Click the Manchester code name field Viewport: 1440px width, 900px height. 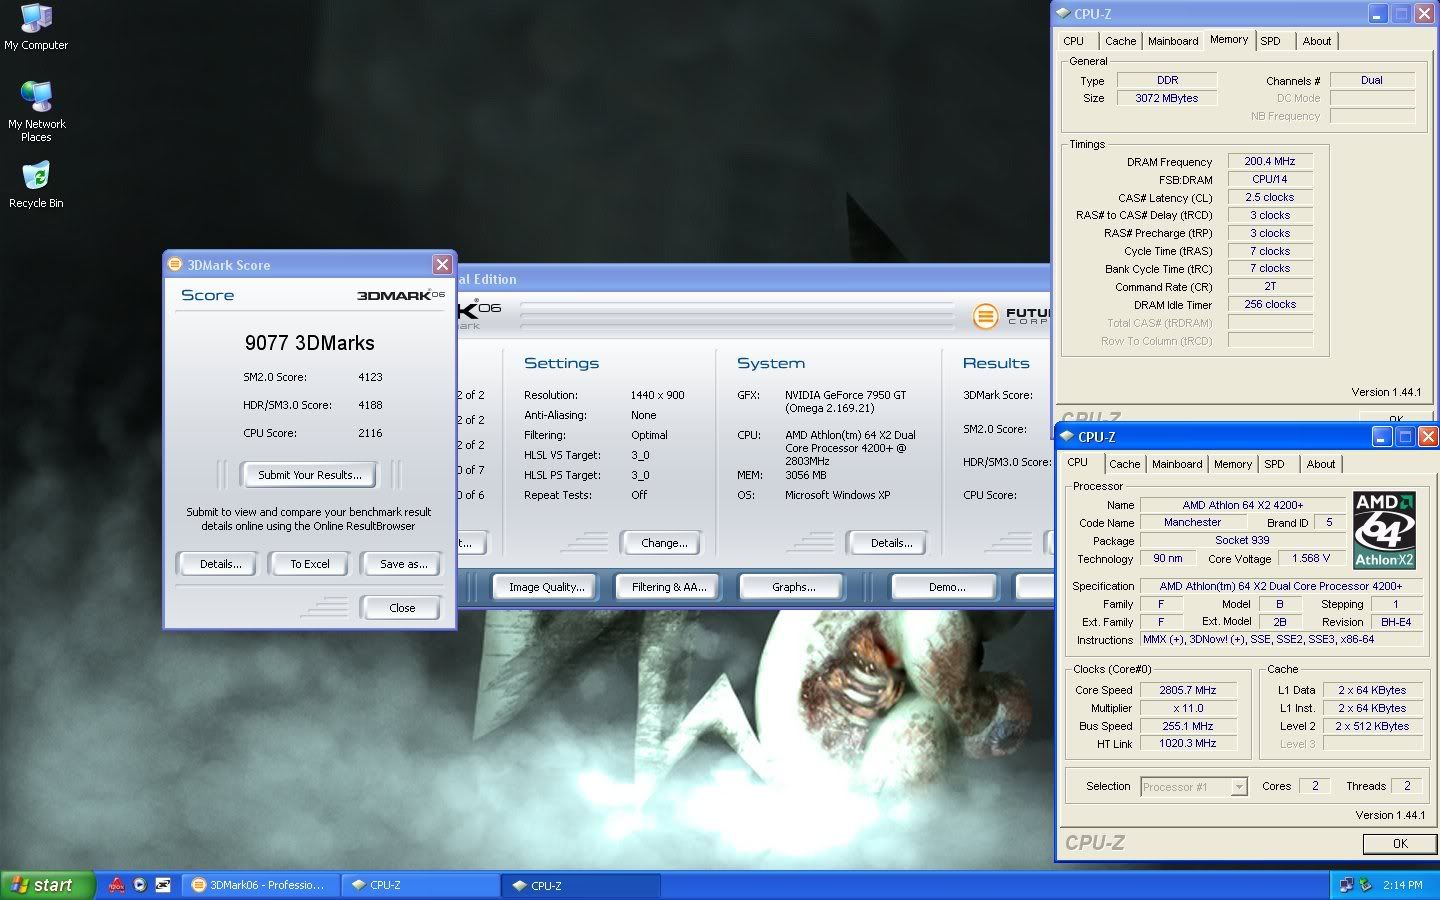point(1192,522)
